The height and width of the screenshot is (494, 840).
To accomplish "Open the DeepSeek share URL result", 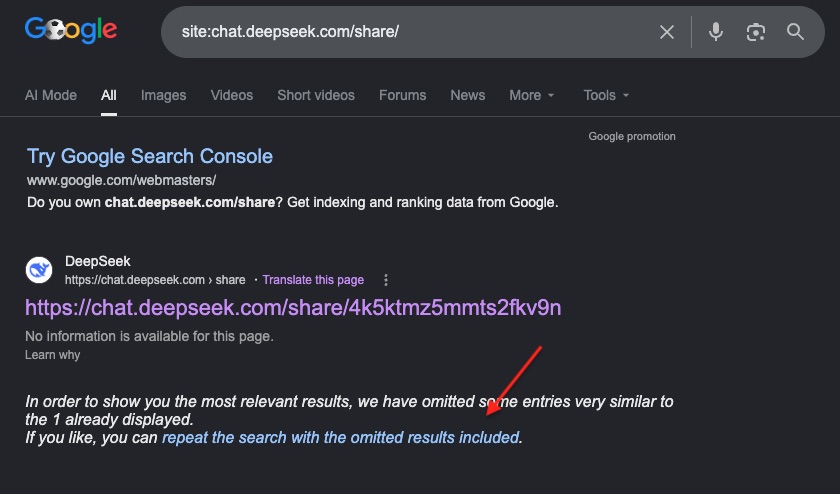I will click(x=293, y=308).
